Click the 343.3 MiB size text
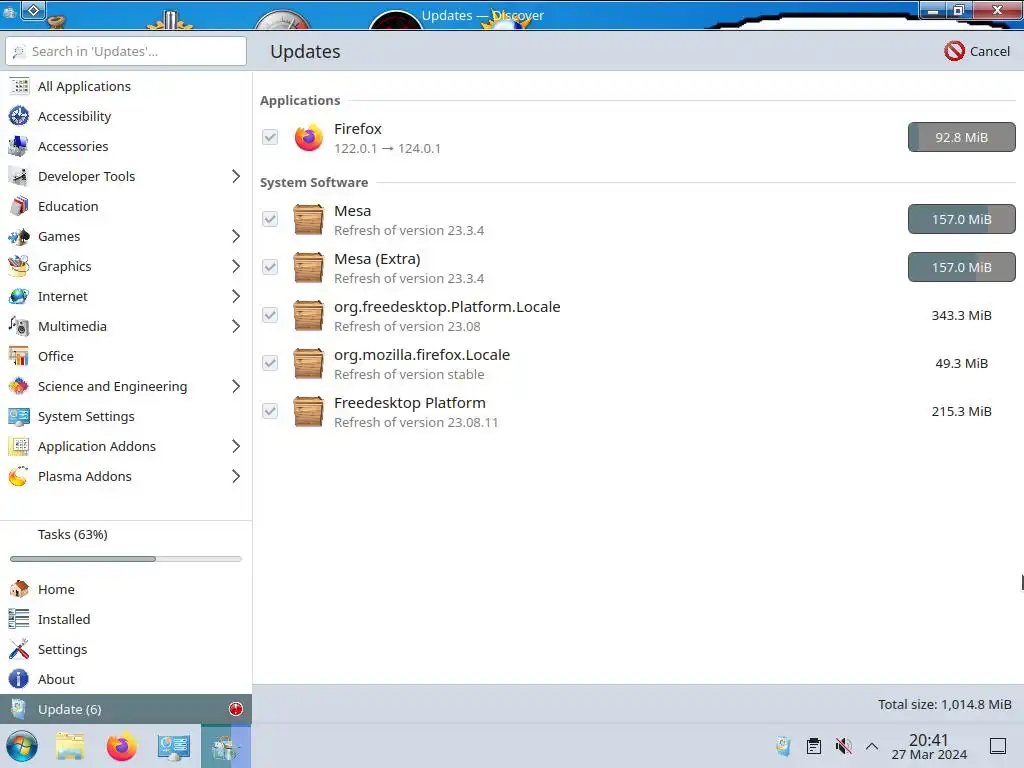 pos(961,315)
